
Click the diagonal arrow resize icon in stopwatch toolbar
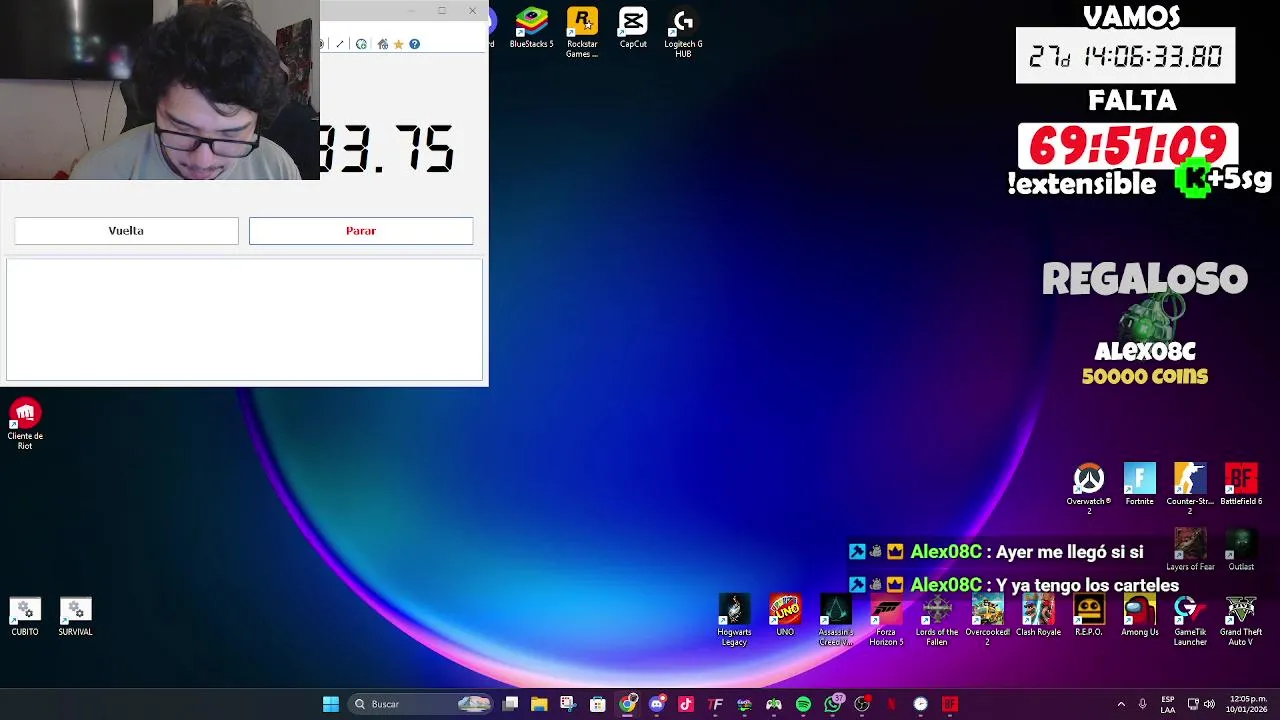(340, 44)
